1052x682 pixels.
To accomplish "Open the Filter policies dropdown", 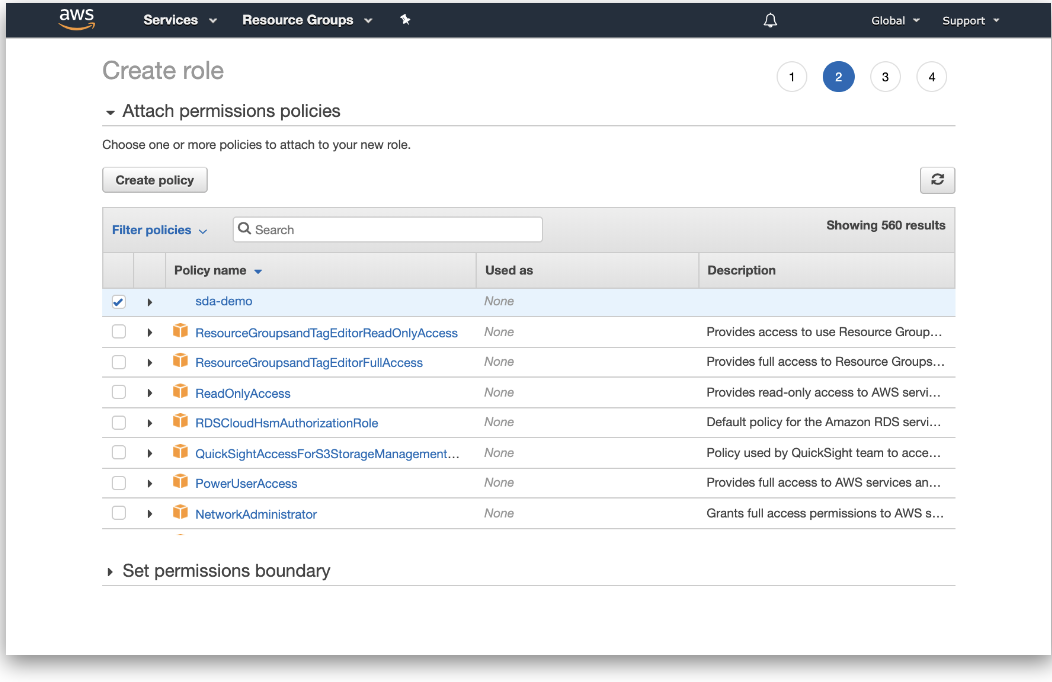I will 160,230.
